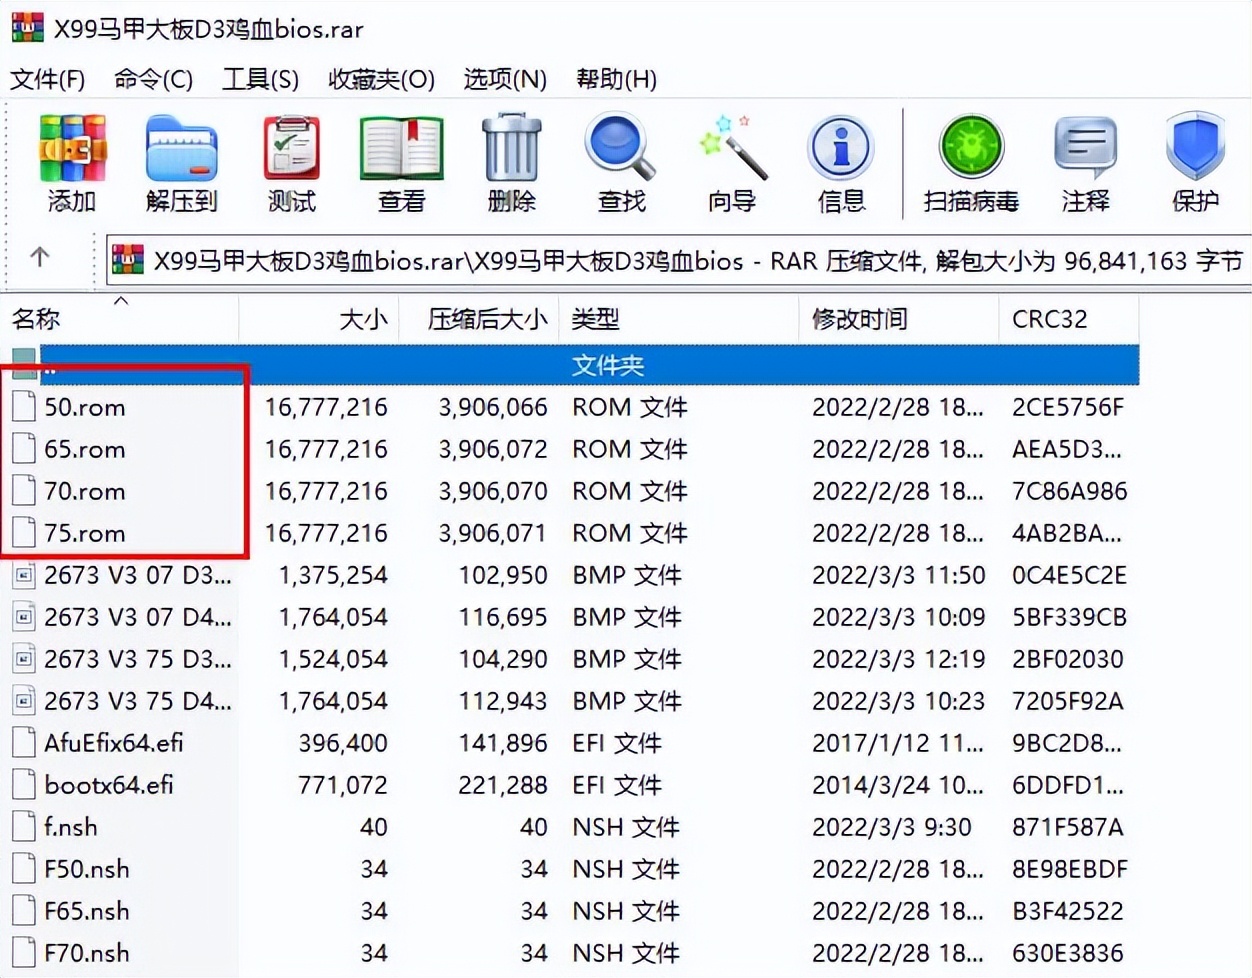Image resolution: width=1252 pixels, height=978 pixels.
Task: Sort files by 压缩后大小 column header
Action: (486, 319)
